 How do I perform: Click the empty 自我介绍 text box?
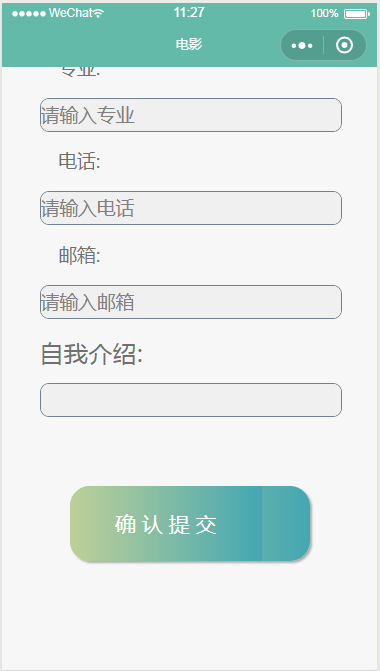(191, 400)
